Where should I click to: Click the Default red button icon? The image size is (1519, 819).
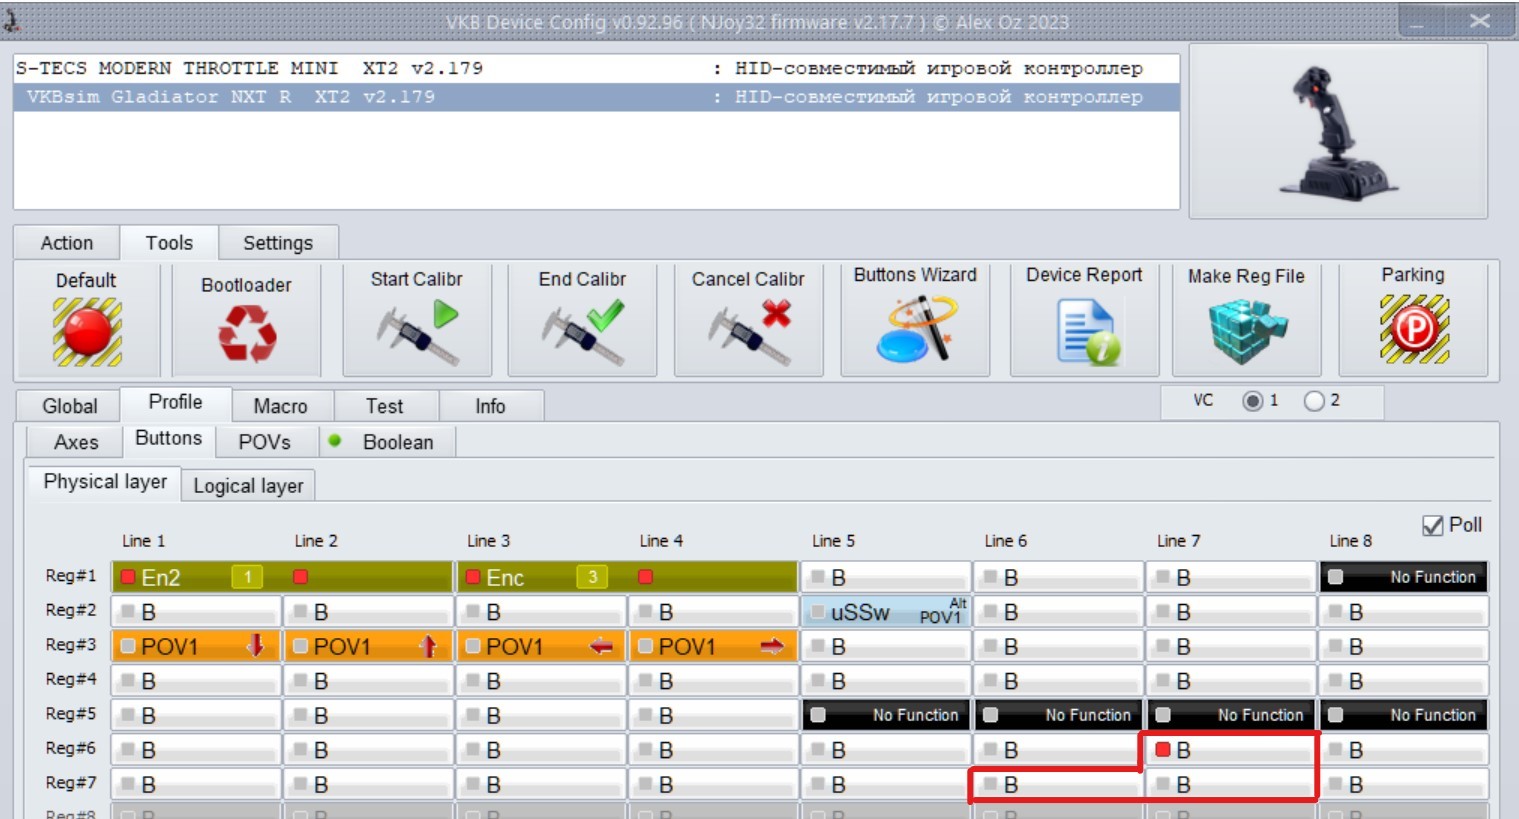(x=87, y=331)
